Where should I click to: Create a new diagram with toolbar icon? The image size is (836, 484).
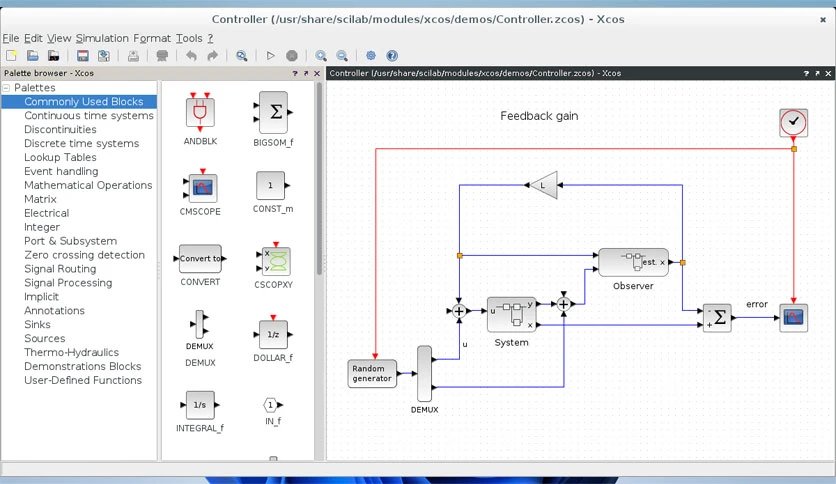pos(11,55)
